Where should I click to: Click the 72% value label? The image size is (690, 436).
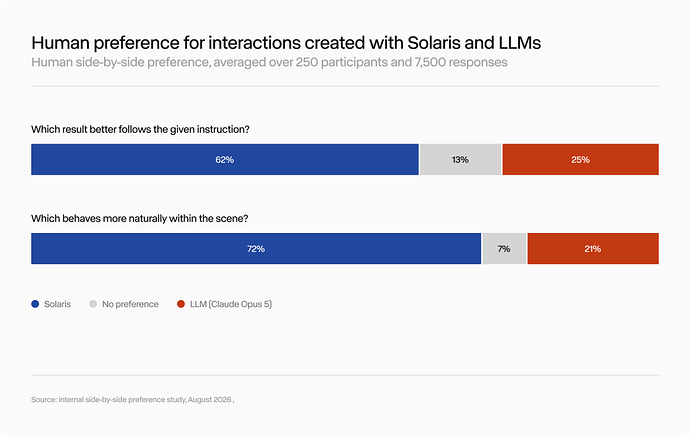[x=256, y=249]
